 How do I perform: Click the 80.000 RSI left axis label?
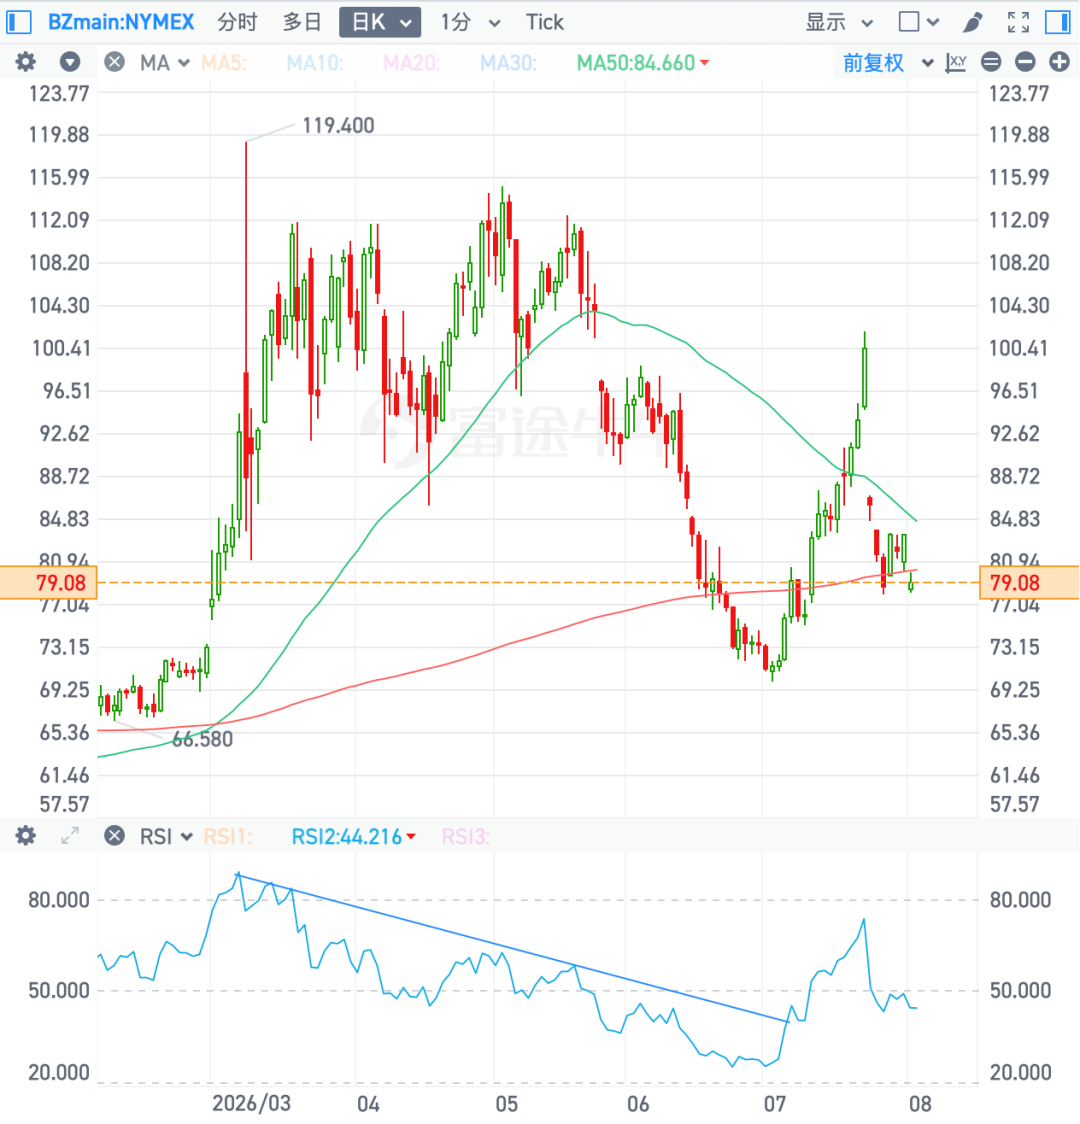tap(59, 900)
